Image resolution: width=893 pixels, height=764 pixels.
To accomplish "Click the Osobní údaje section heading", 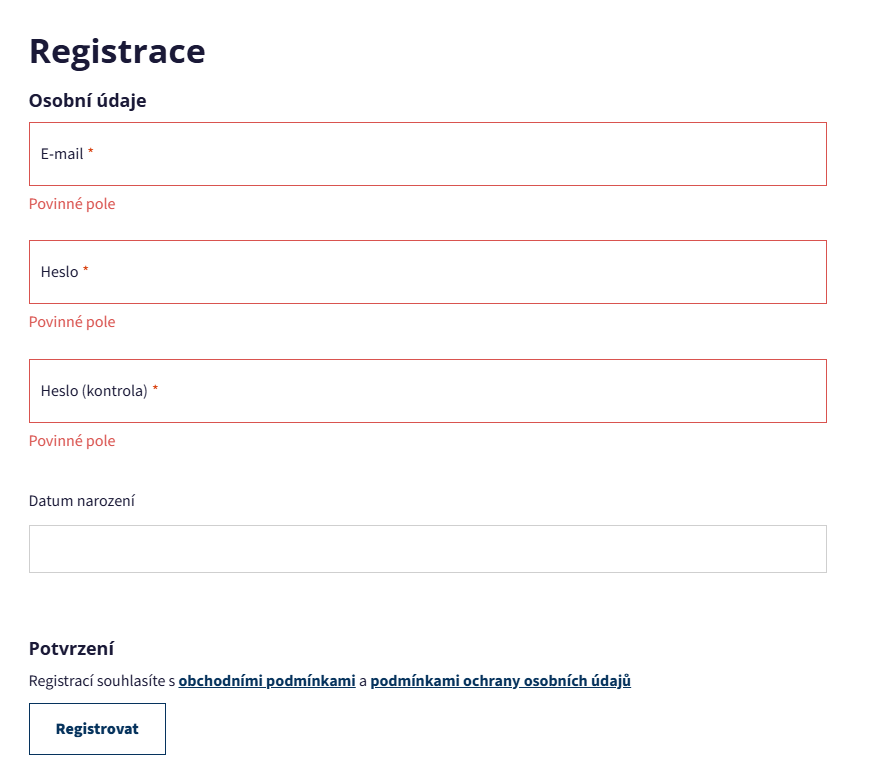I will [88, 100].
